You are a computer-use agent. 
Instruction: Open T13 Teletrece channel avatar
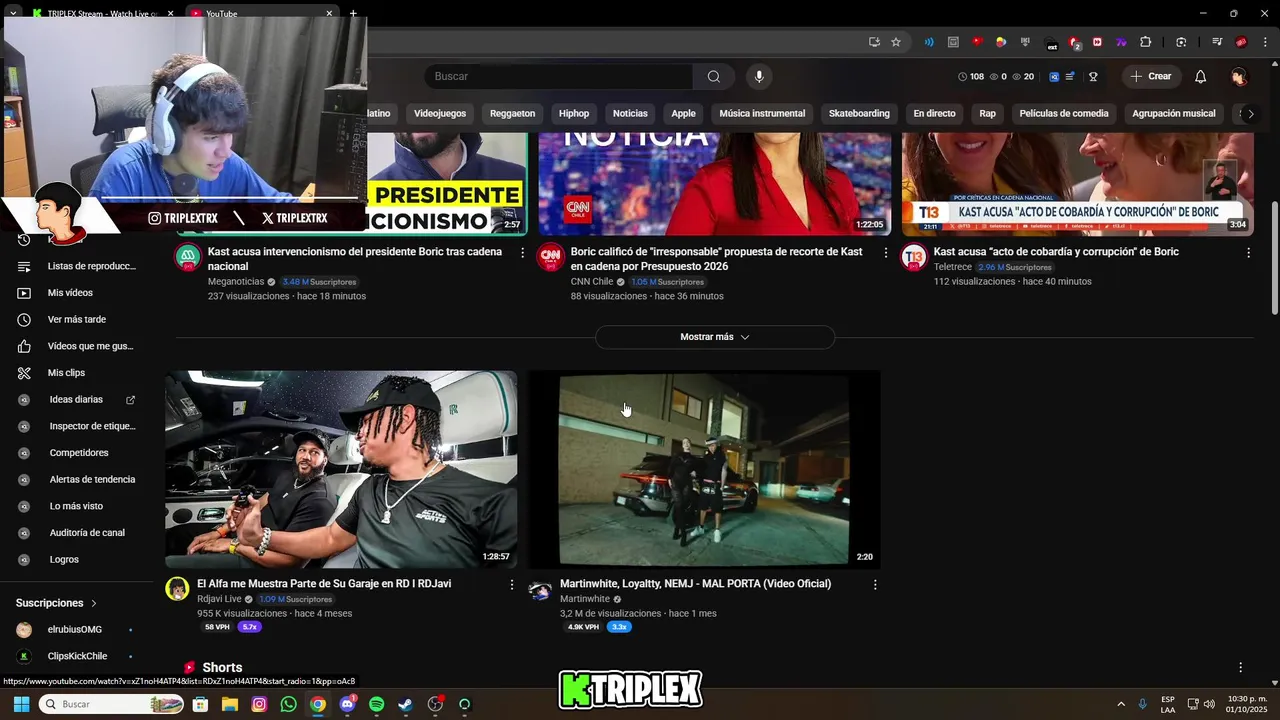[x=914, y=257]
